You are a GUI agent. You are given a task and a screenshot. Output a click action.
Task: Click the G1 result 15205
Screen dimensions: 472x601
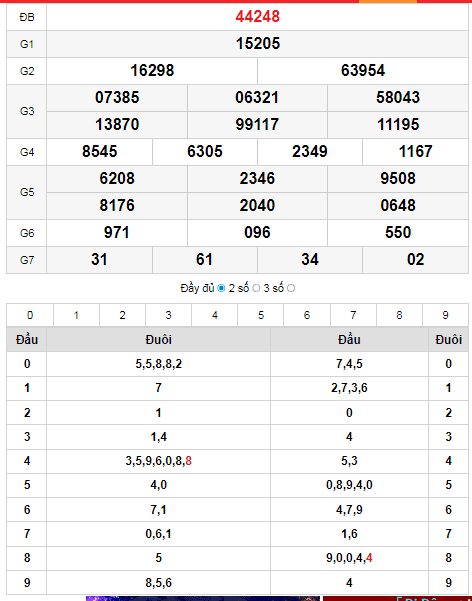tap(258, 43)
